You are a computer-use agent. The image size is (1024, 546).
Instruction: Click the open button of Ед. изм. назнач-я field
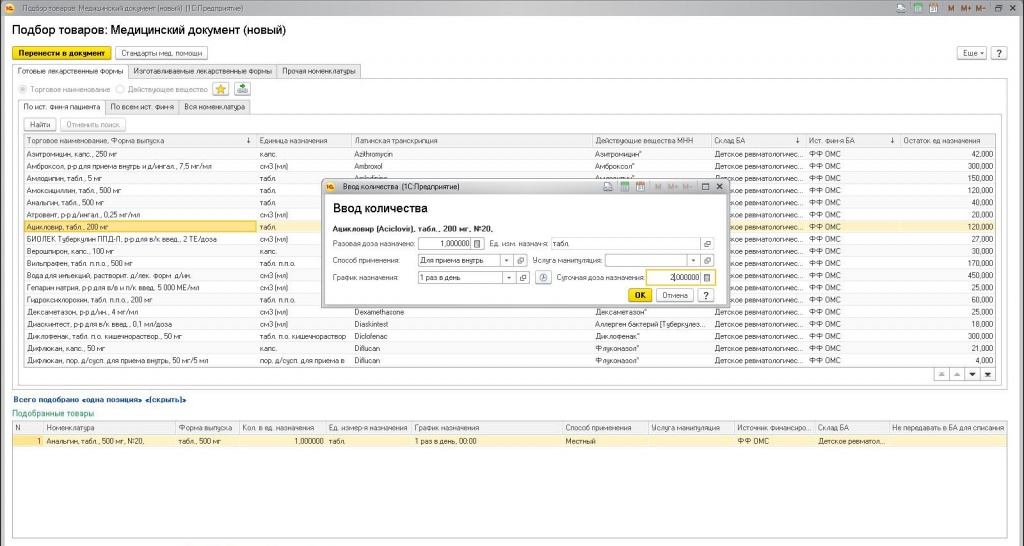(707, 244)
